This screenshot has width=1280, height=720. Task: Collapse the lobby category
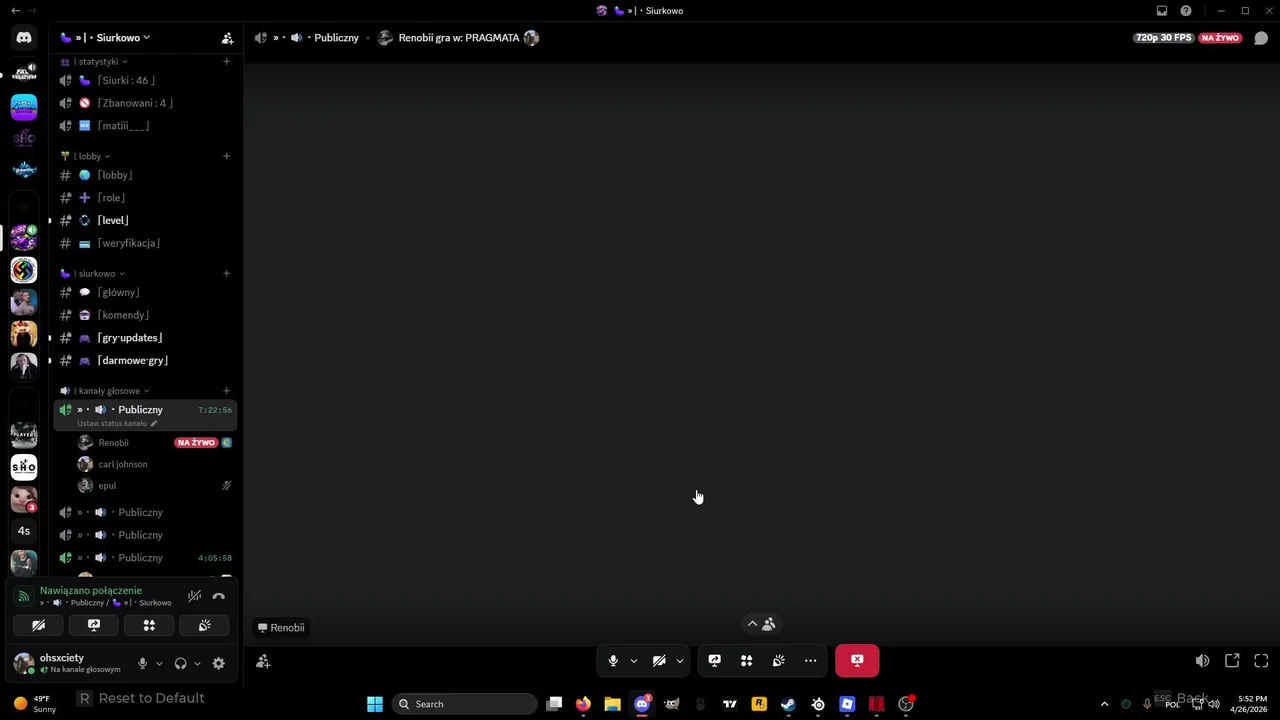(x=86, y=156)
